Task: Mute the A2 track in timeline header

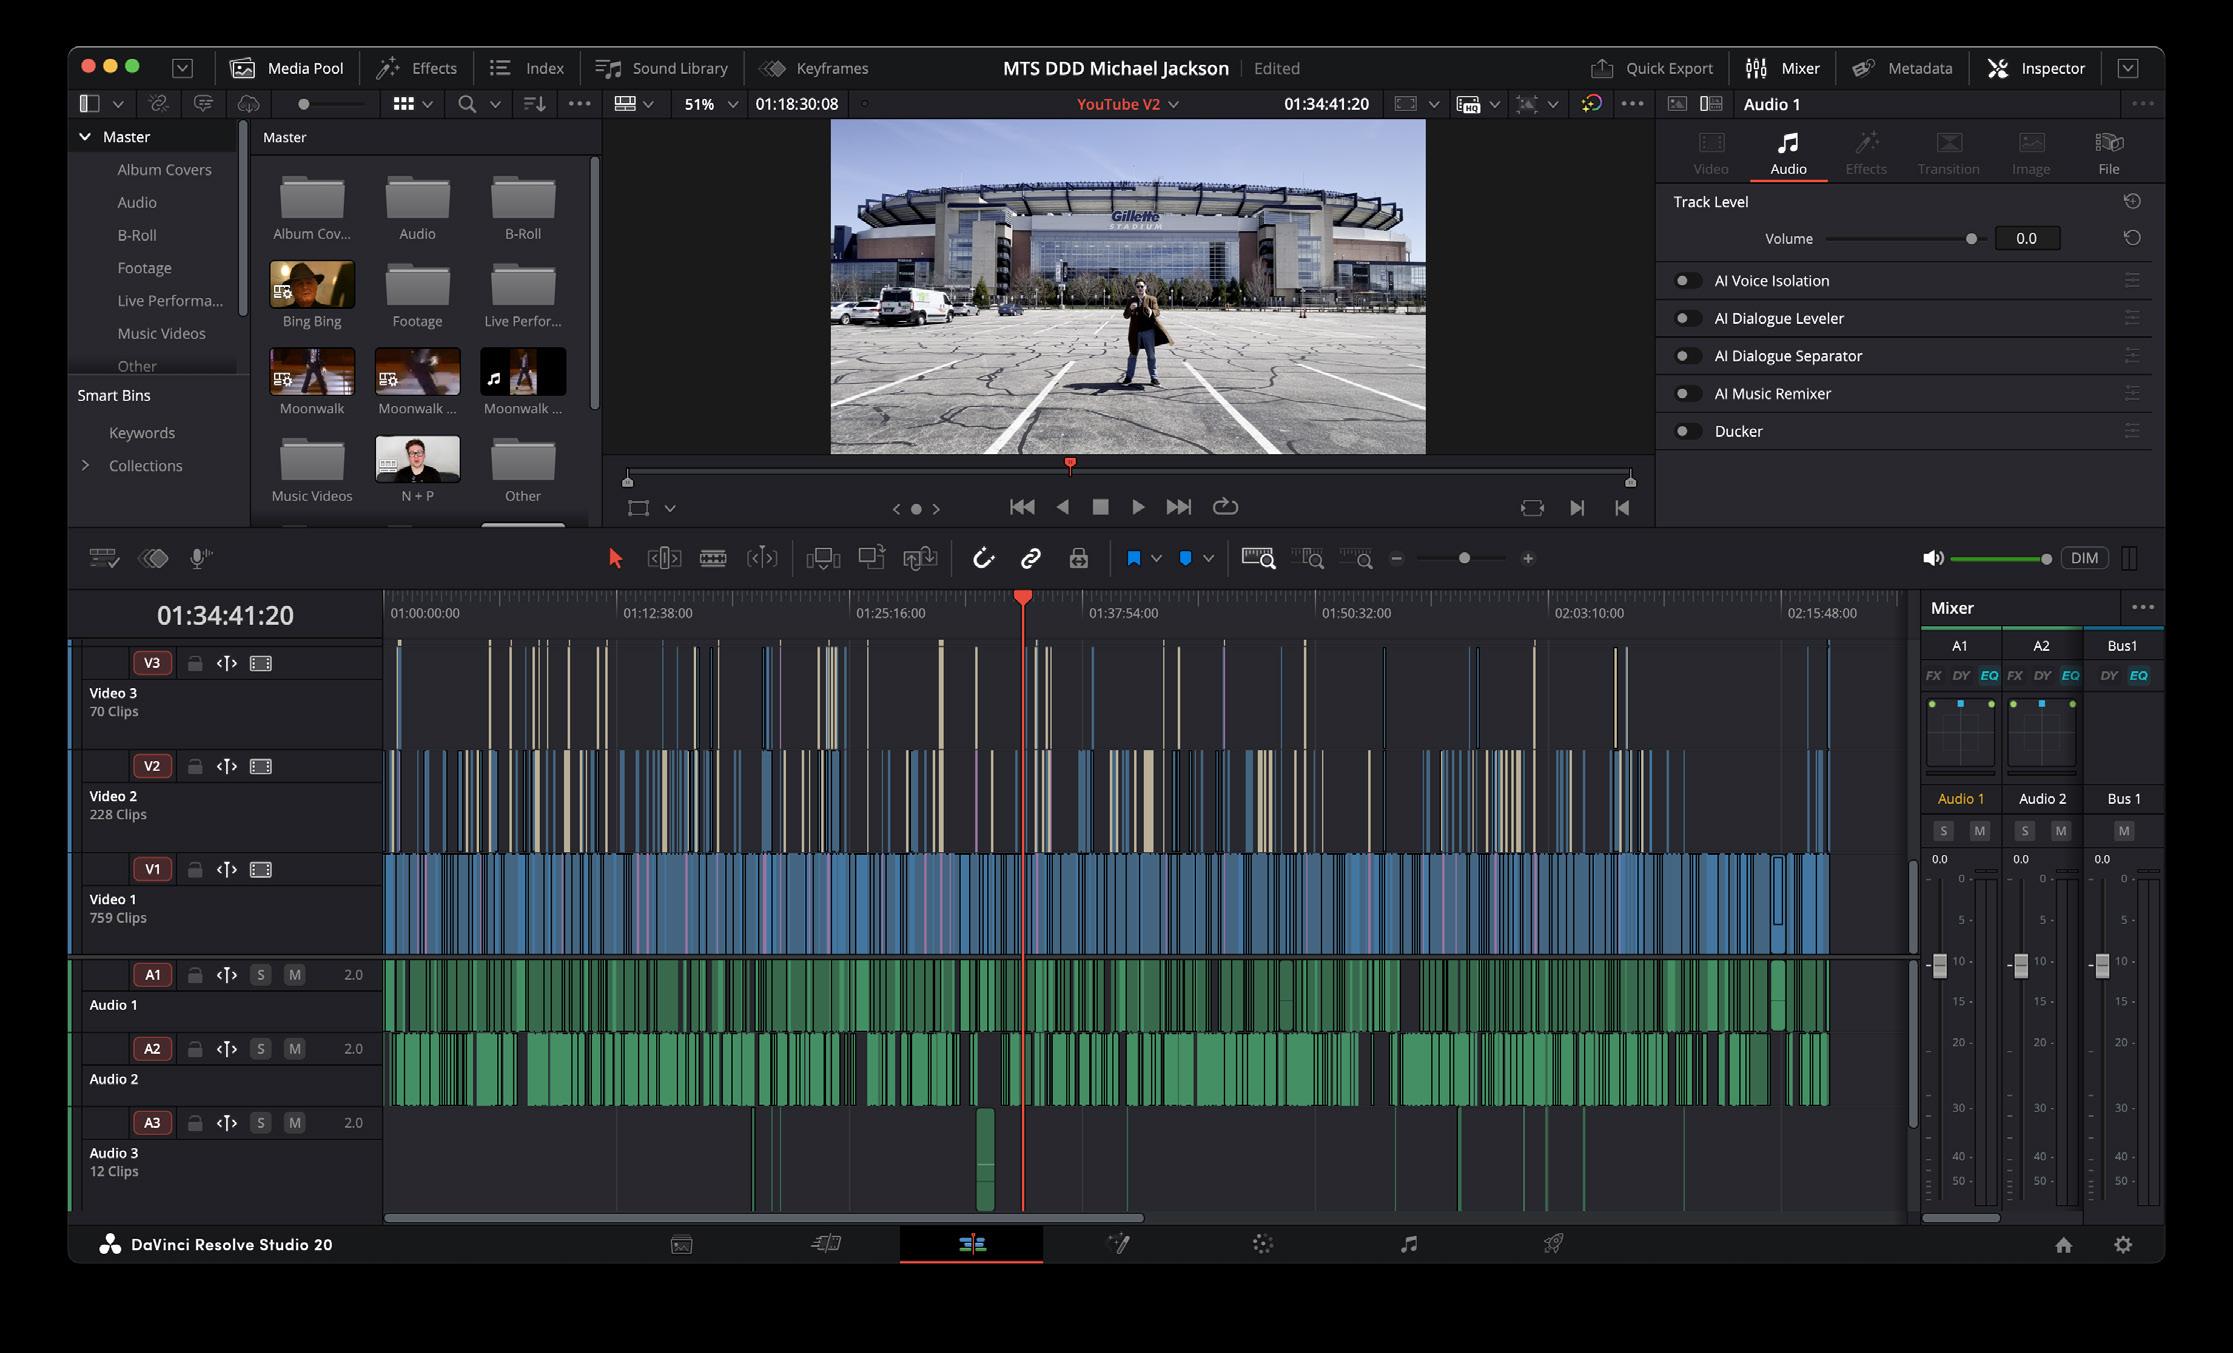Action: tap(294, 1049)
